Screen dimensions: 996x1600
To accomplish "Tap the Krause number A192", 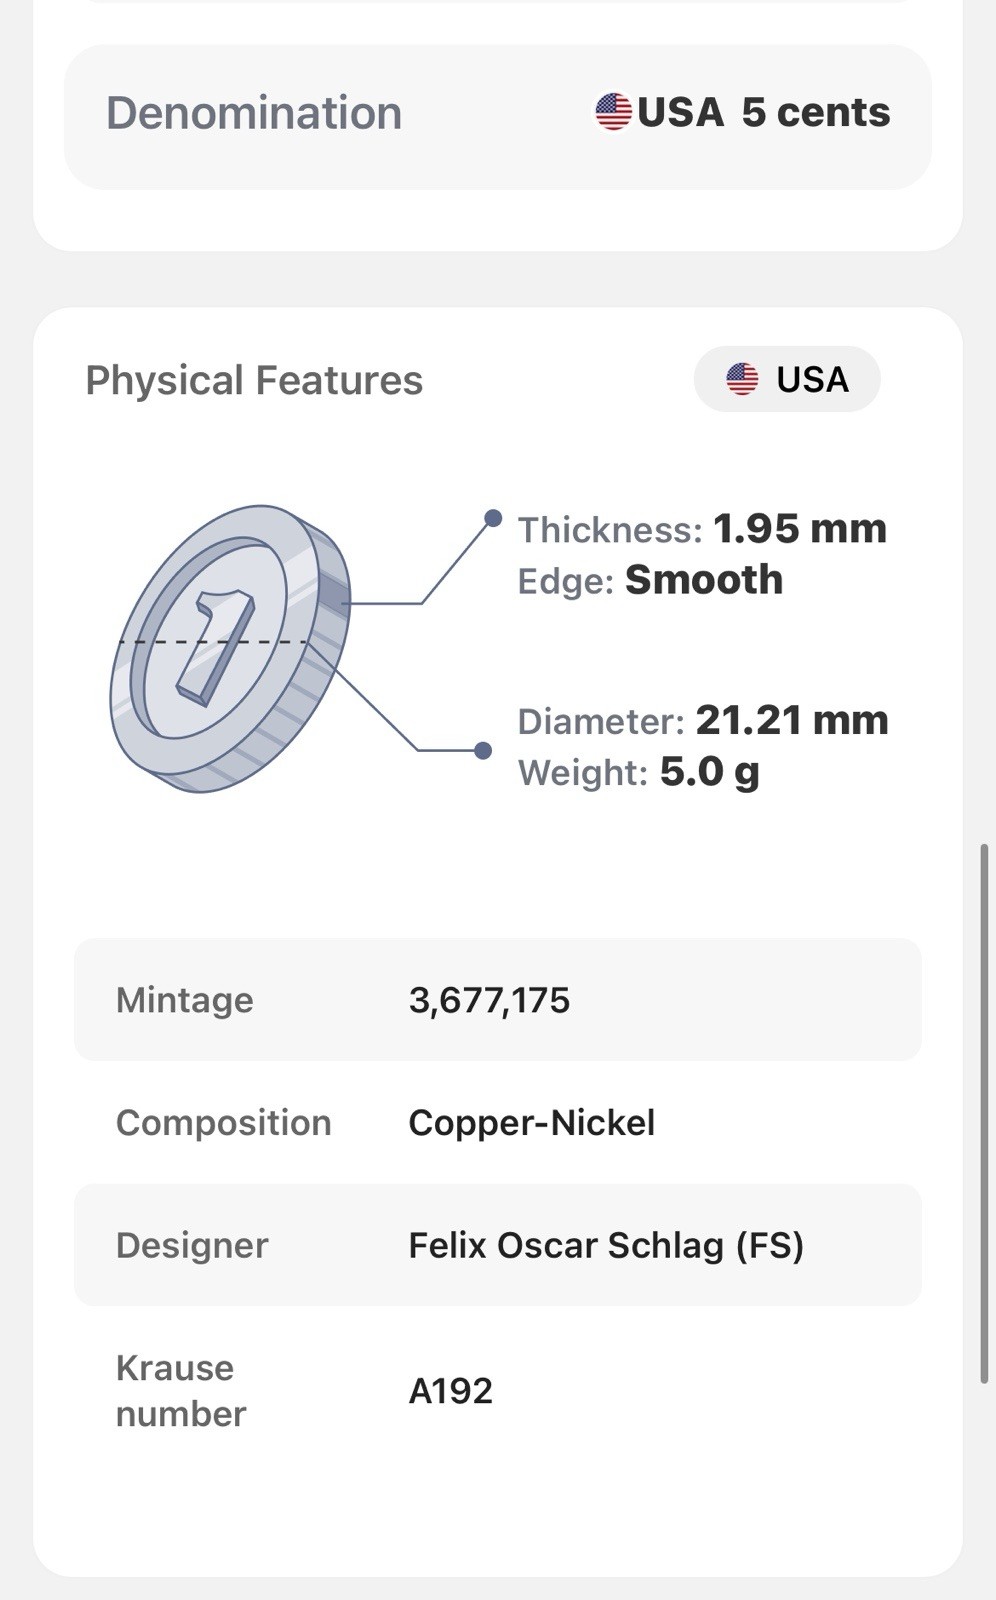I will 450,1391.
